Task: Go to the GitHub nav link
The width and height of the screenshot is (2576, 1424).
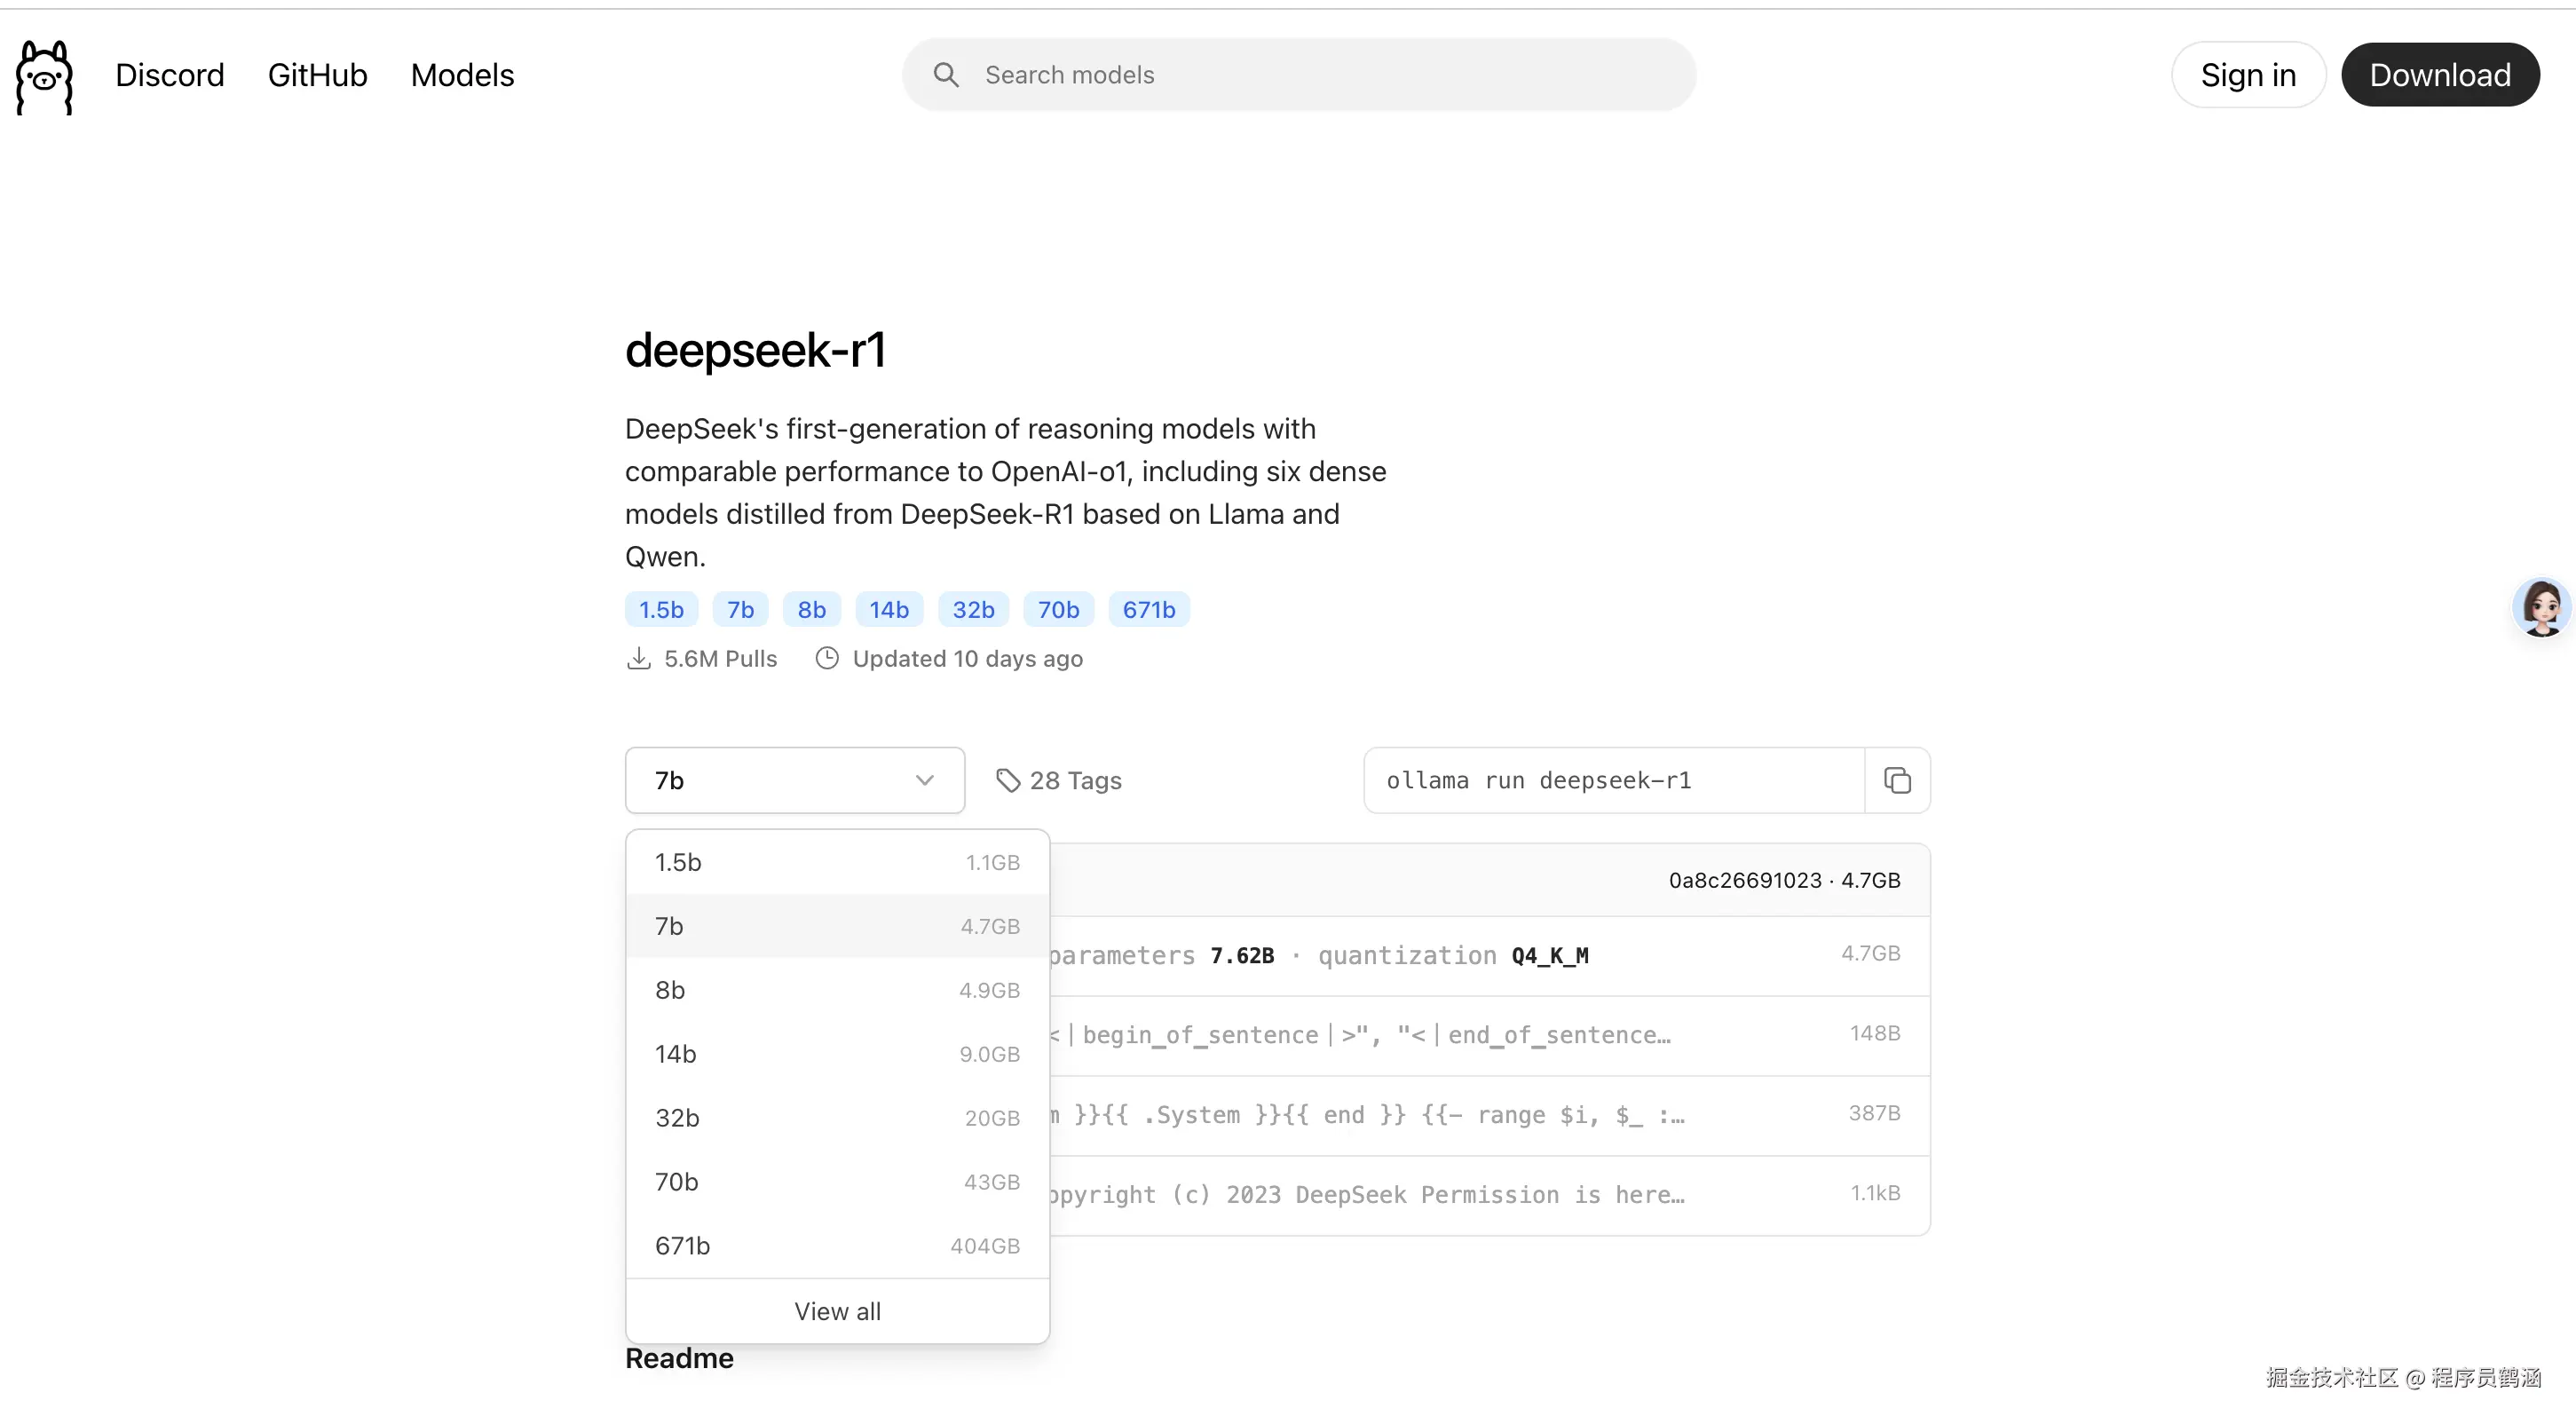Action: pyautogui.click(x=317, y=75)
